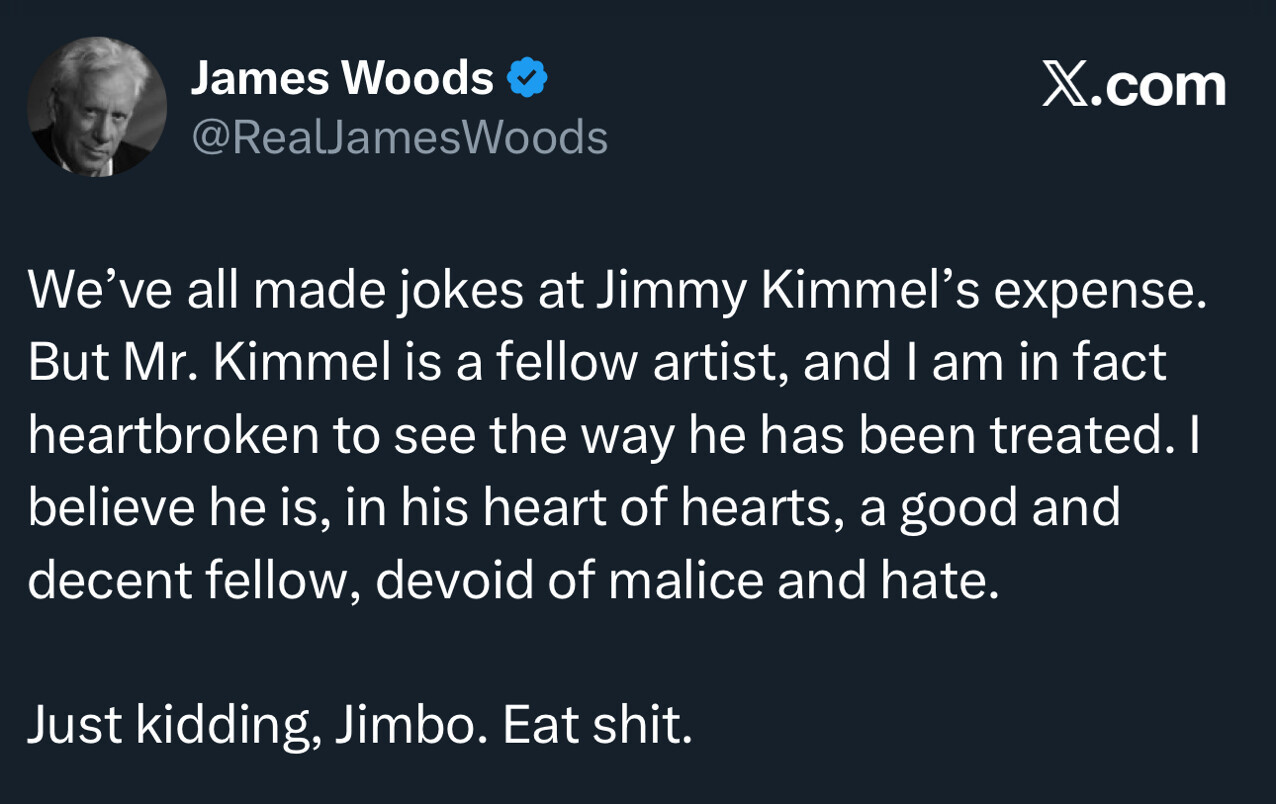This screenshot has height=804, width=1276.
Task: Click the X logo in the X.com watermark
Action: (1065, 84)
